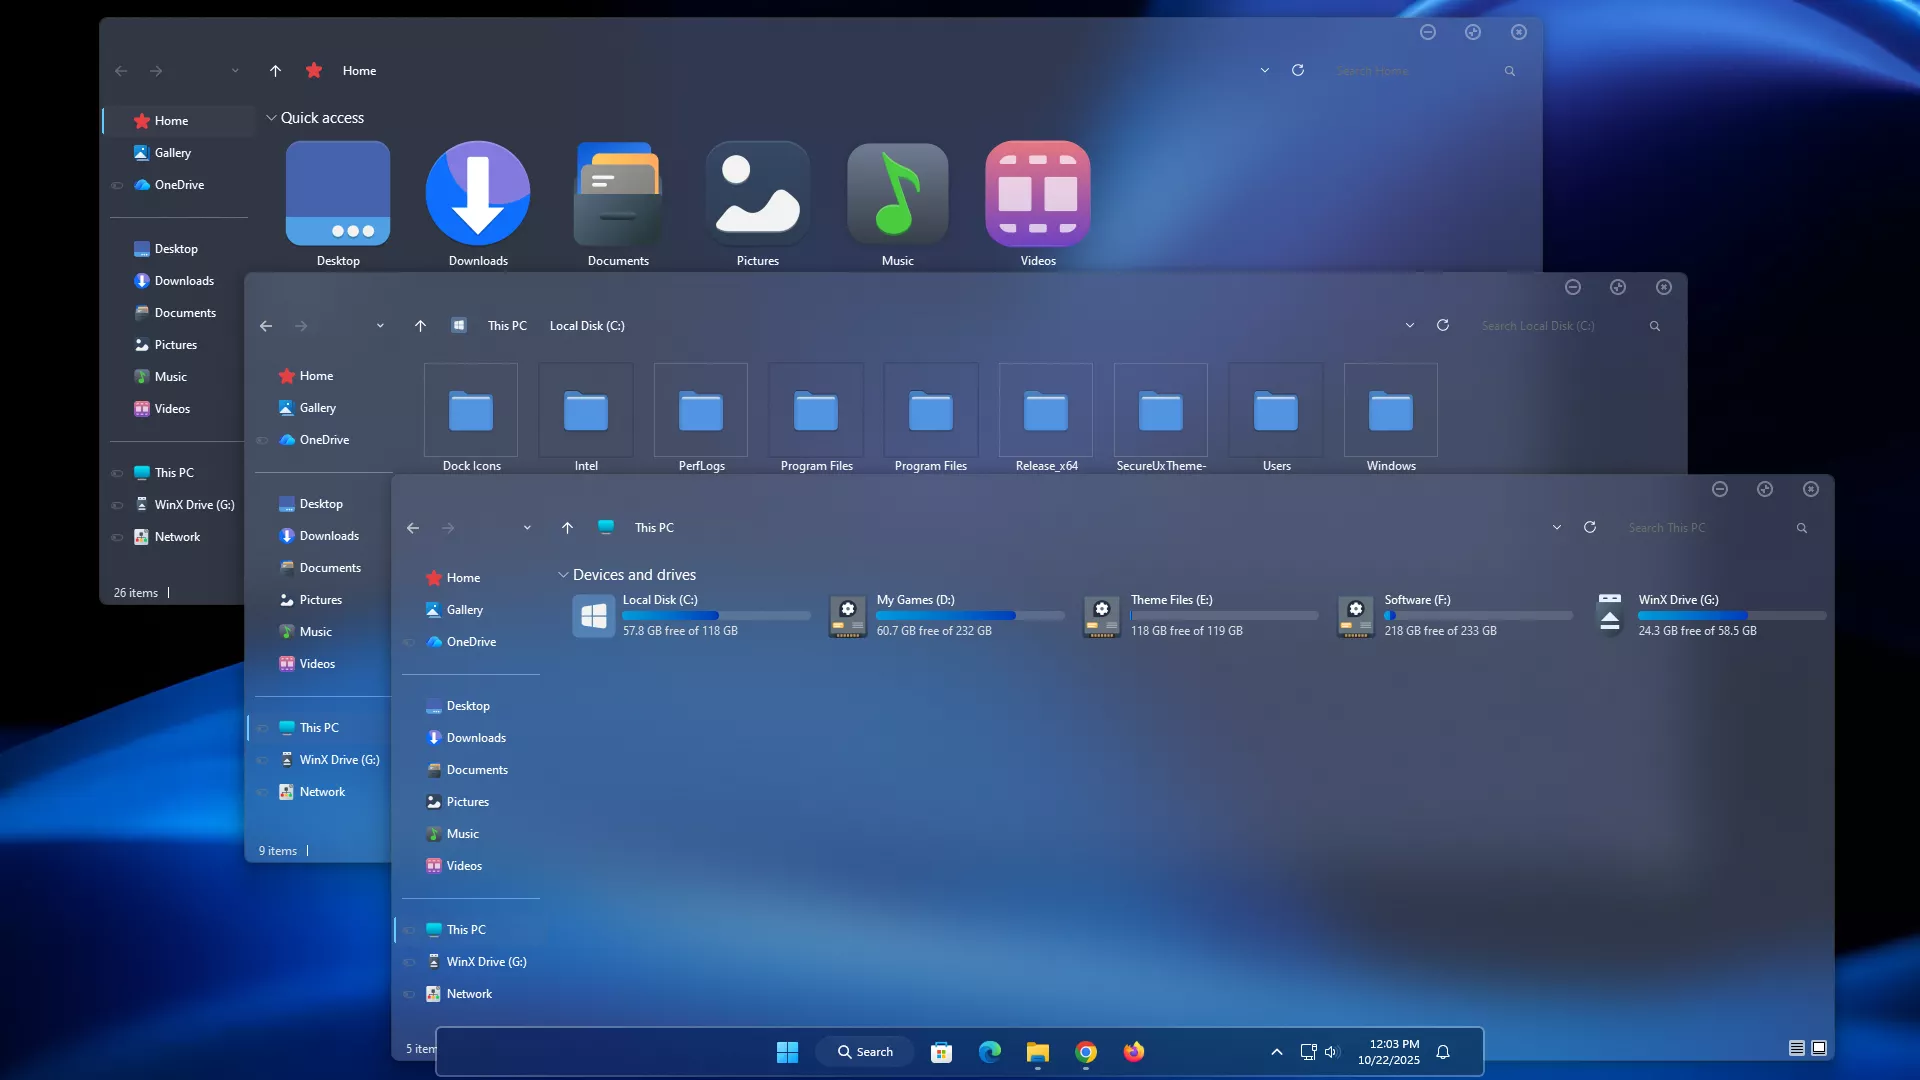Select Network in frontmost This PC window sidebar
Image resolution: width=1920 pixels, height=1080 pixels.
[469, 994]
